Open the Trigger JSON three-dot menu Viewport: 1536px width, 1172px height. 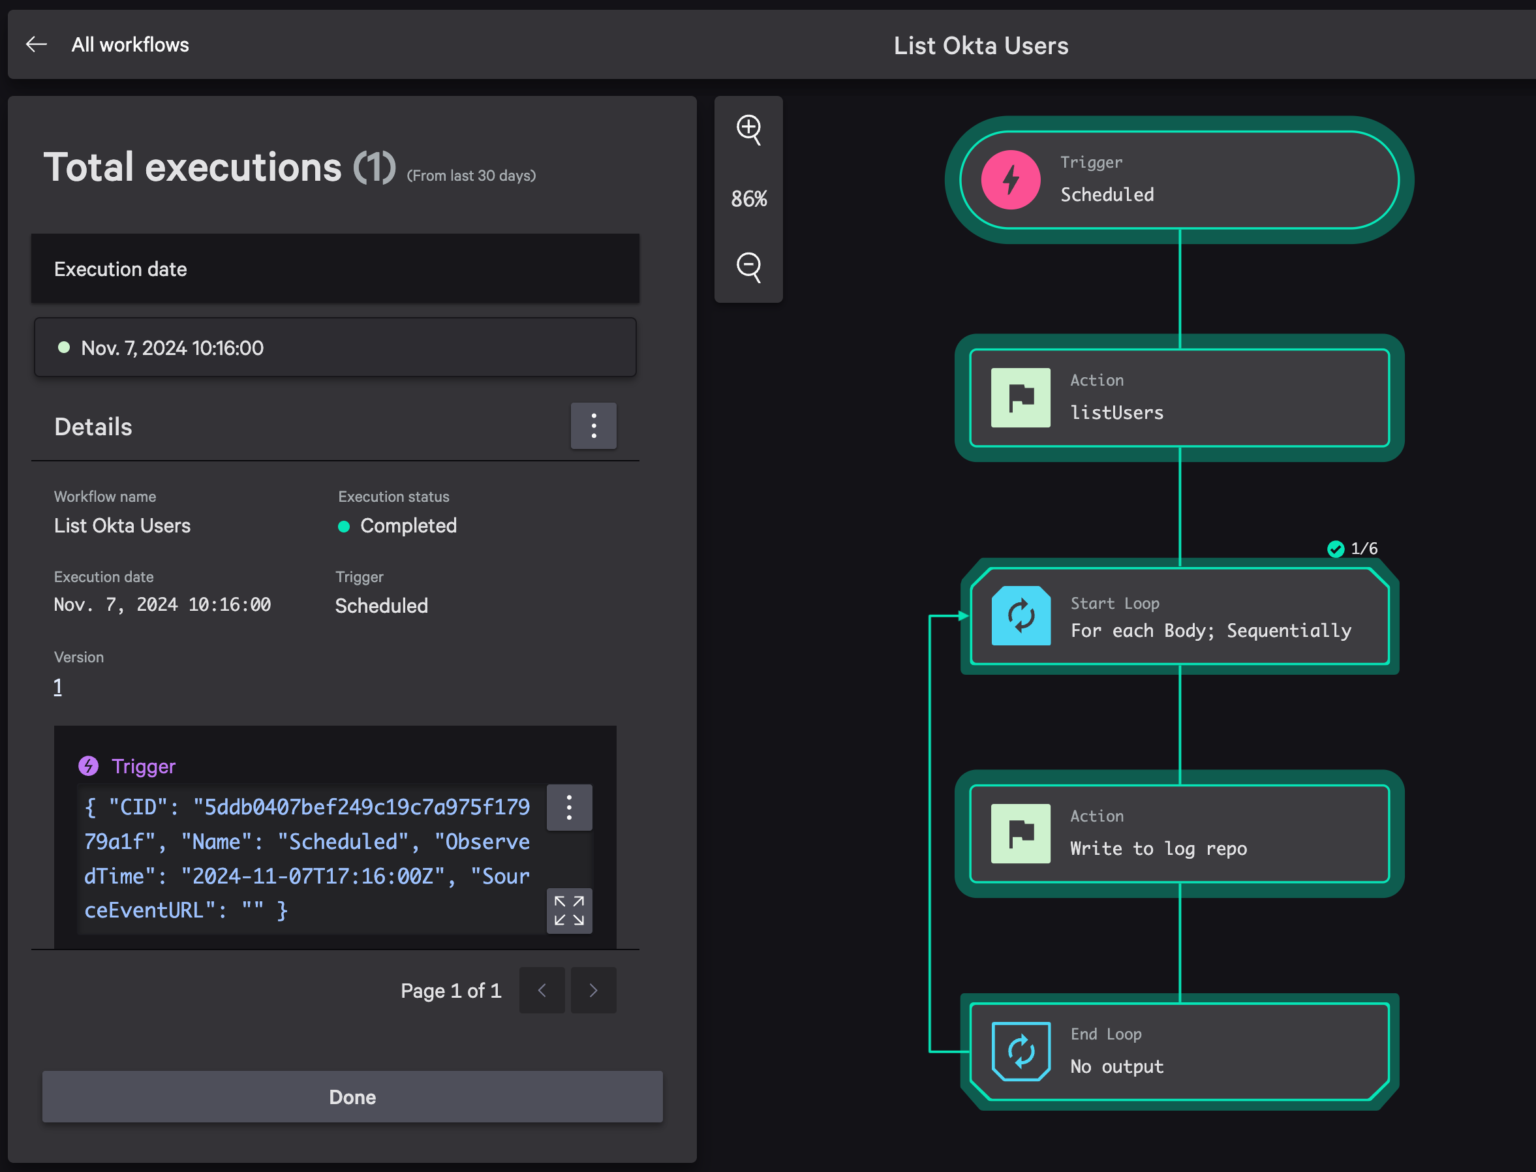click(x=569, y=808)
